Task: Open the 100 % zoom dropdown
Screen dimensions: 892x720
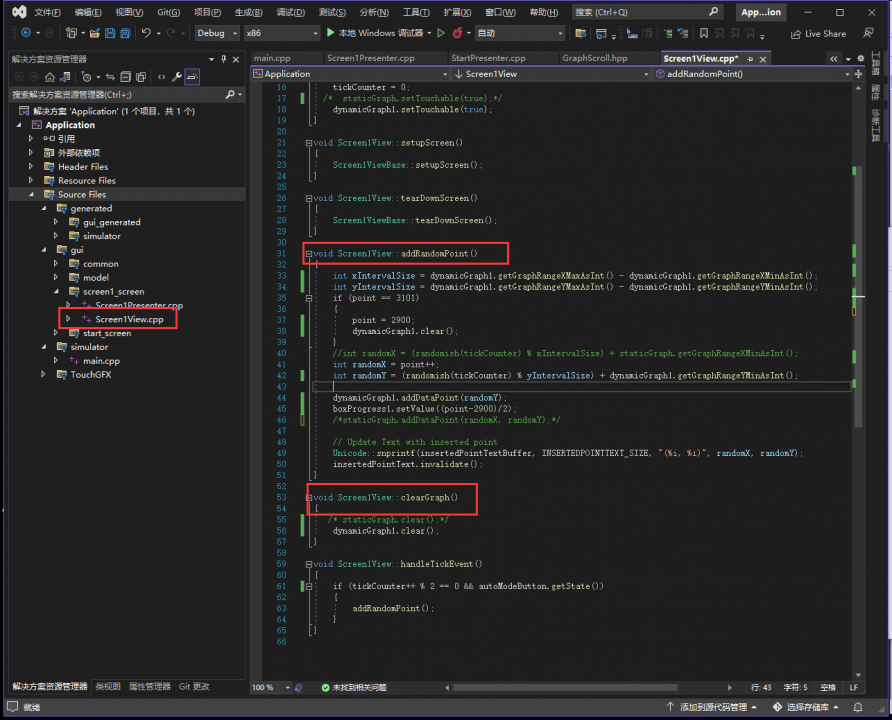Action: click(271, 688)
